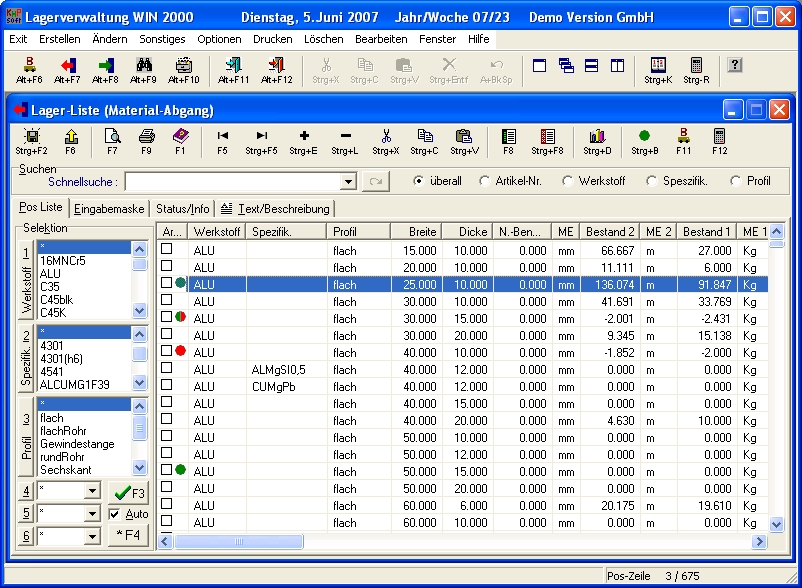
Task: Switch to the Status/Info tab
Action: (183, 209)
